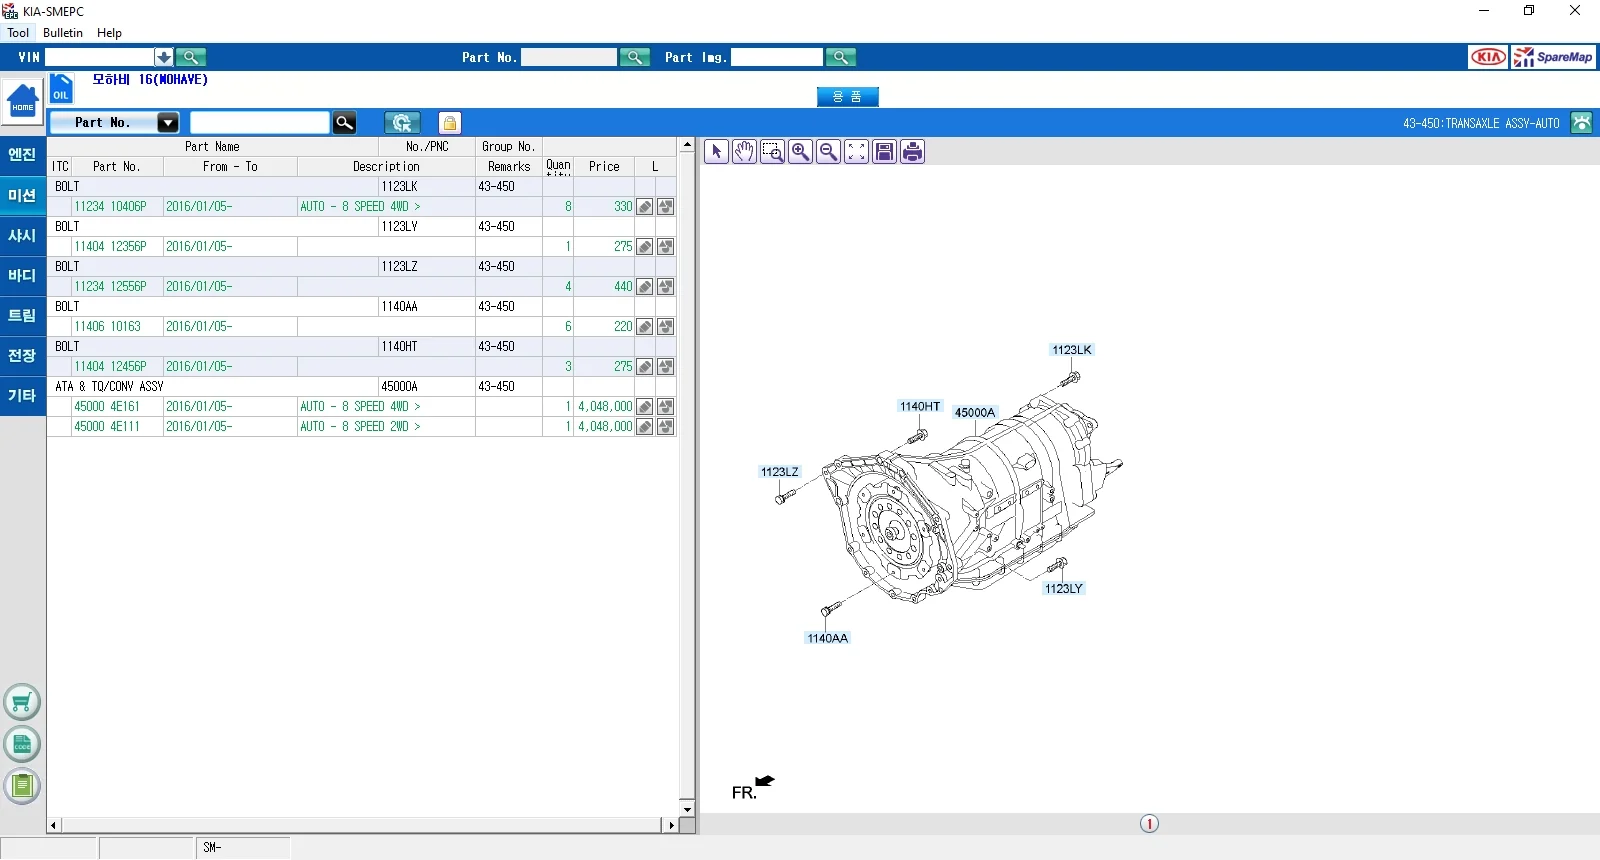Select part number 11234 12556P
Viewport: 1600px width, 860px height.
pyautogui.click(x=110, y=287)
